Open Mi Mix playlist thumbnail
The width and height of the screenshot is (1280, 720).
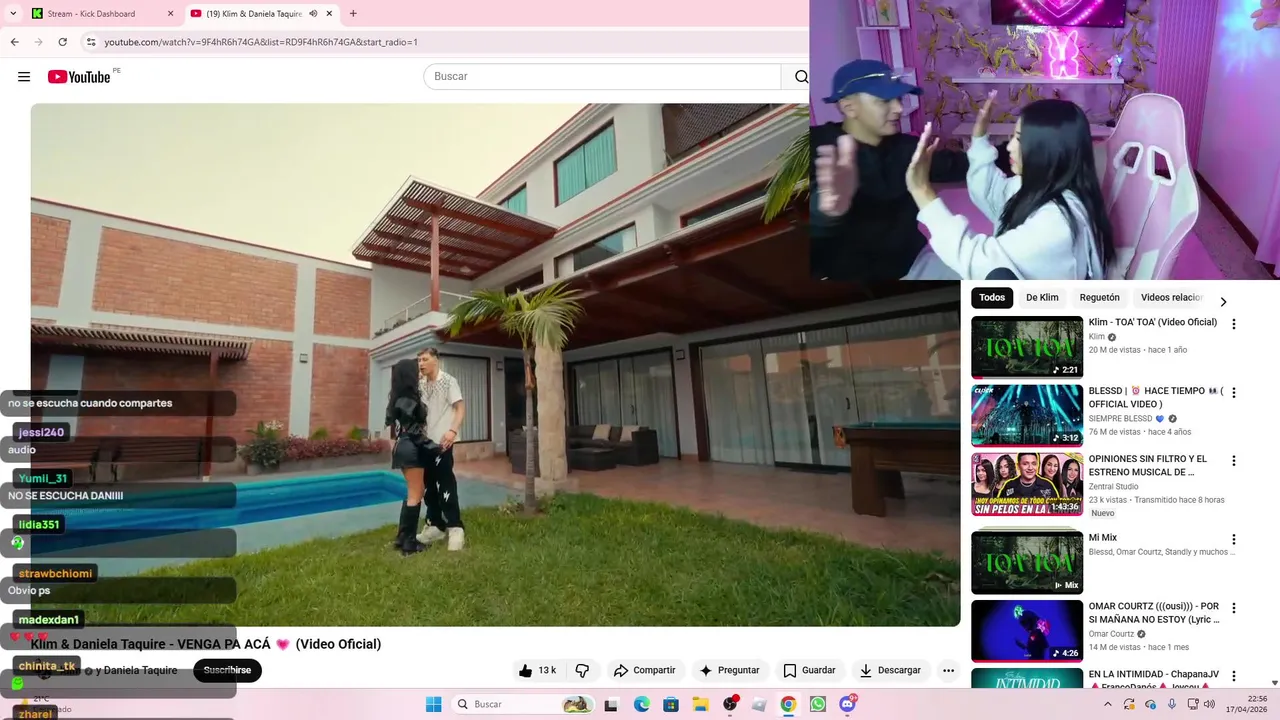(1027, 562)
